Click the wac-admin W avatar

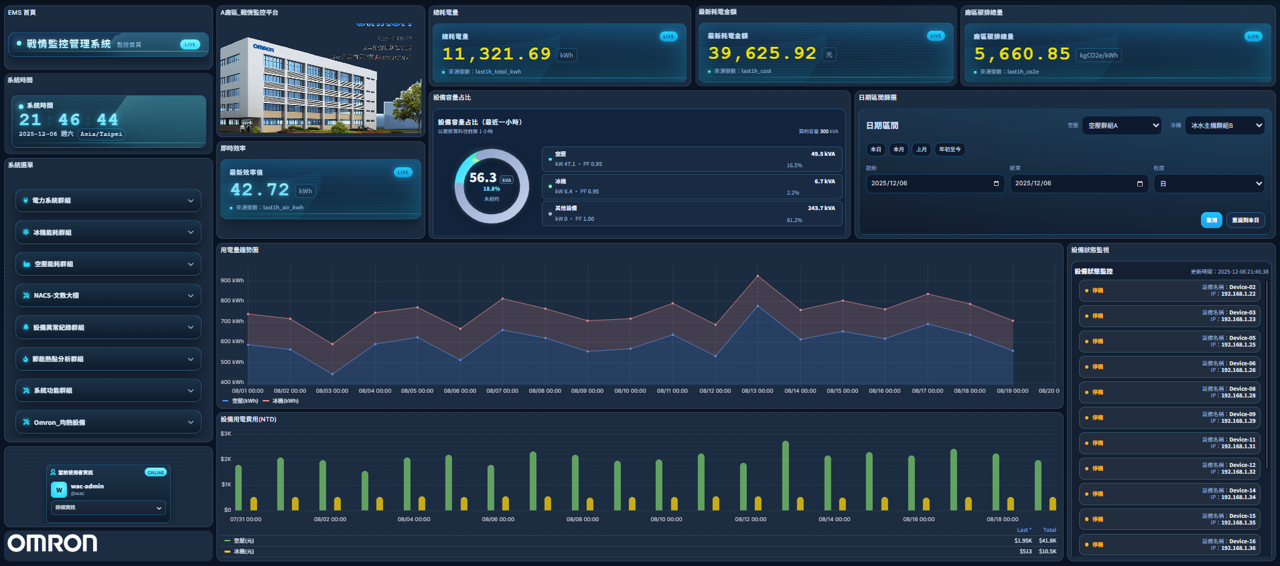point(59,490)
